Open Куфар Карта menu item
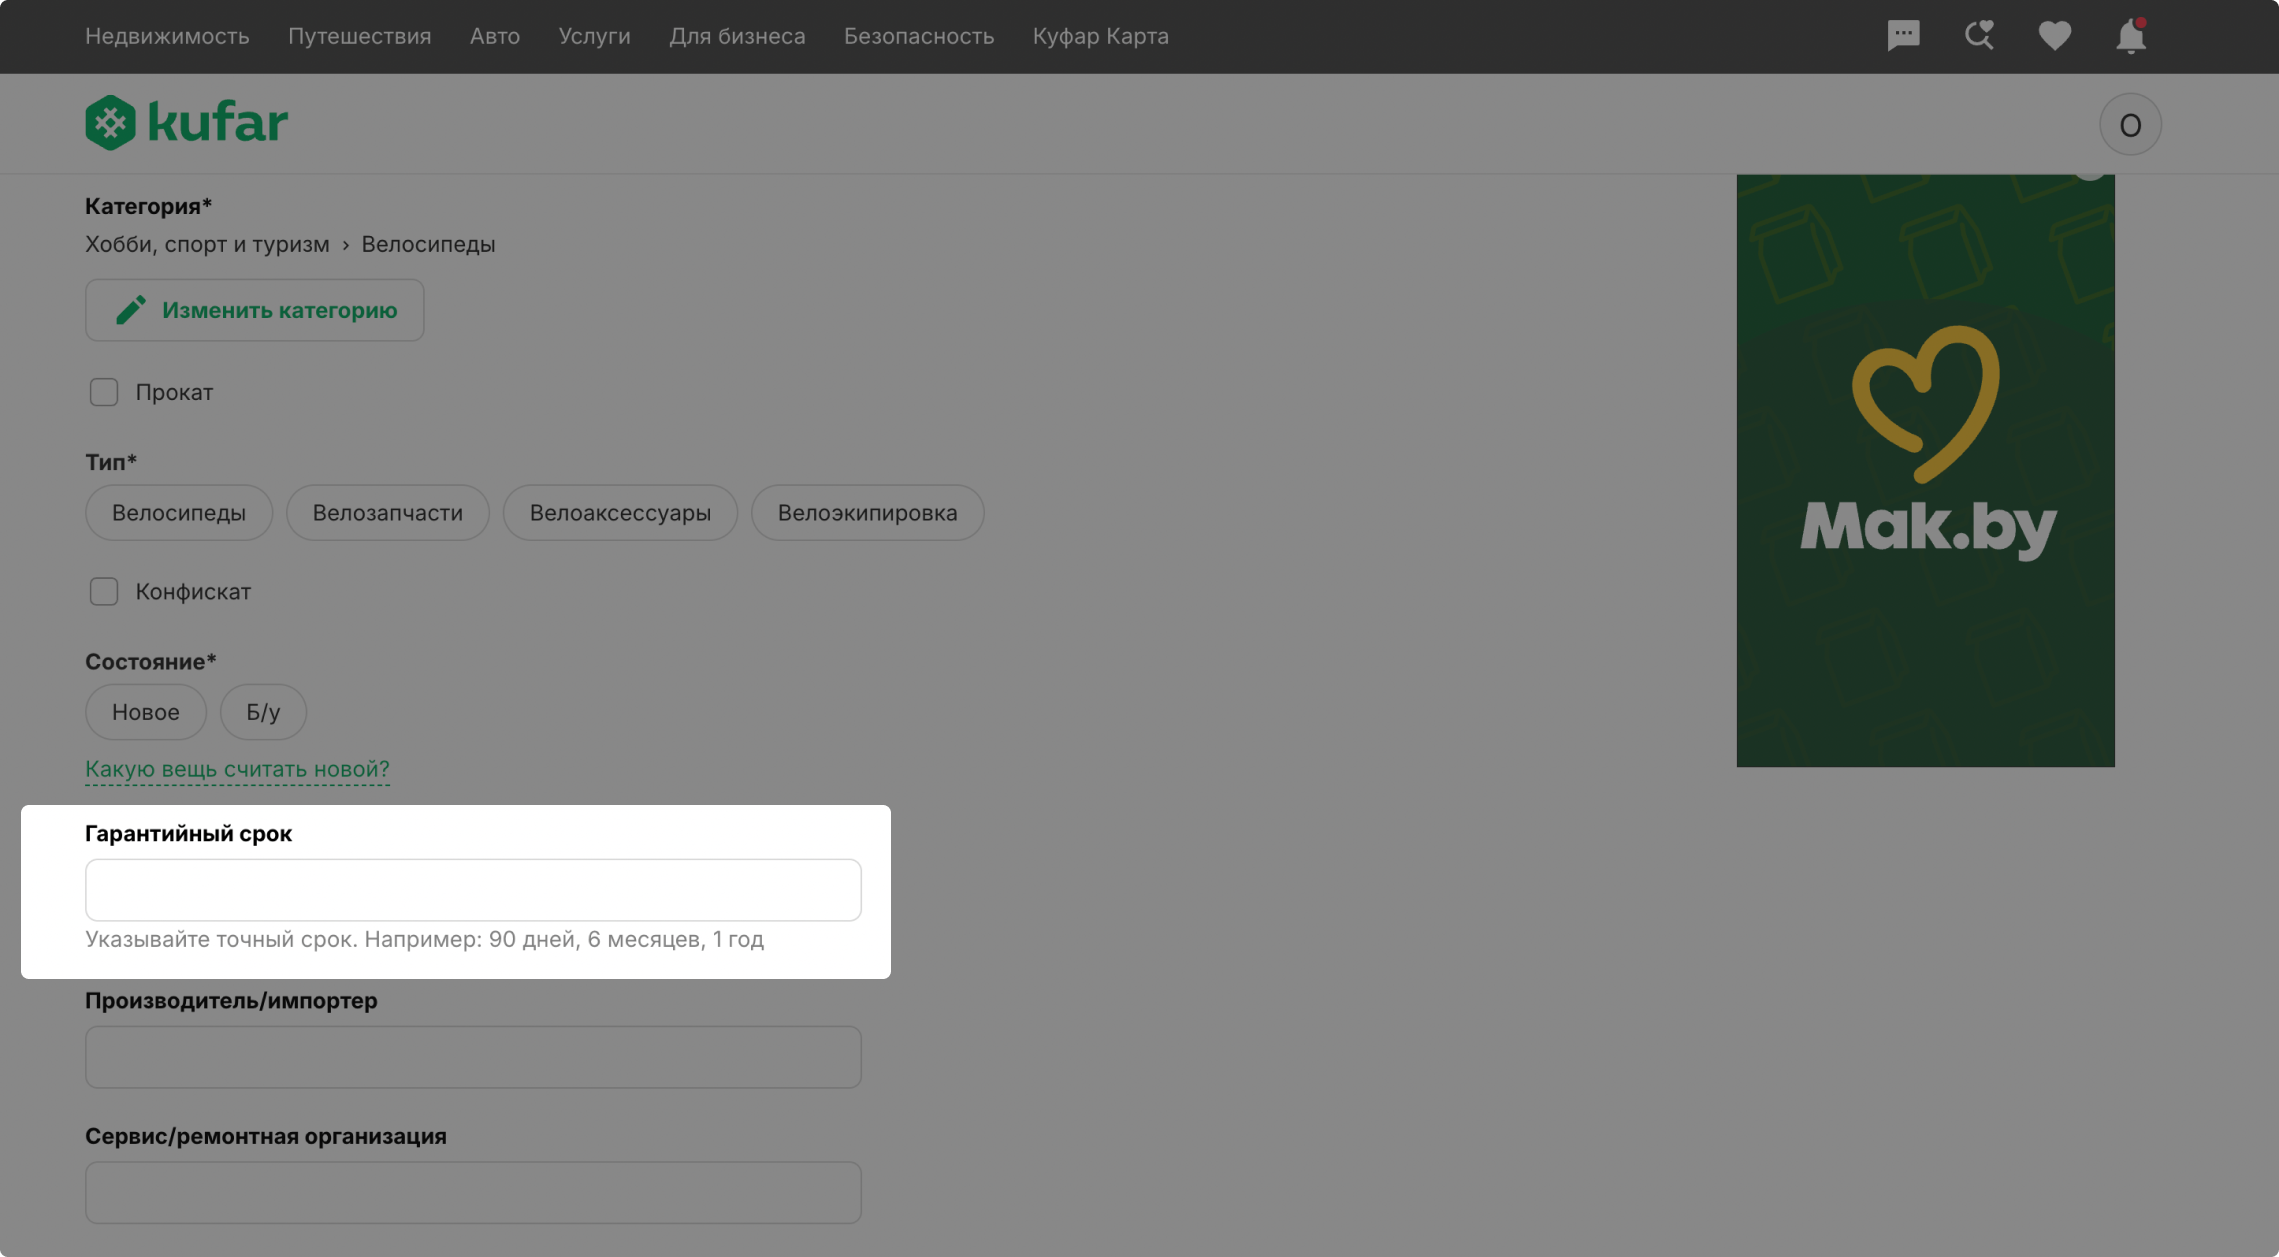Image resolution: width=2279 pixels, height=1257 pixels. [x=1100, y=36]
